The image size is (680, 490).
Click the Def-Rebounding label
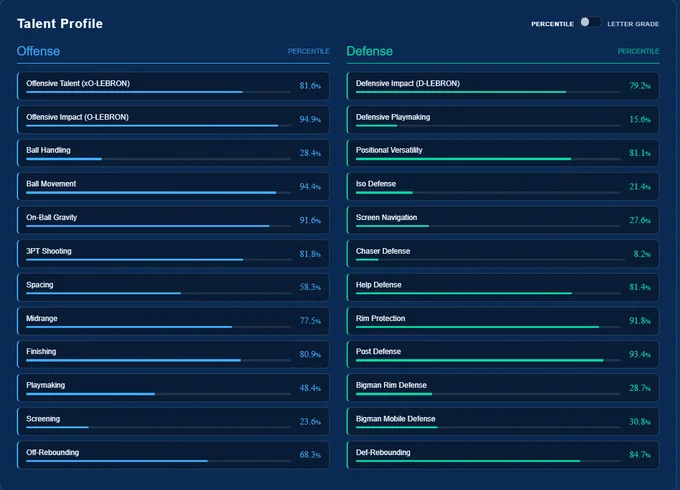383,452
